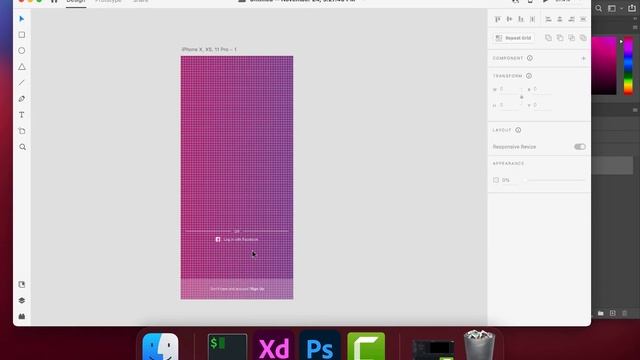This screenshot has height=360, width=640.
Task: Select the Ellipse tool
Action: point(22,51)
